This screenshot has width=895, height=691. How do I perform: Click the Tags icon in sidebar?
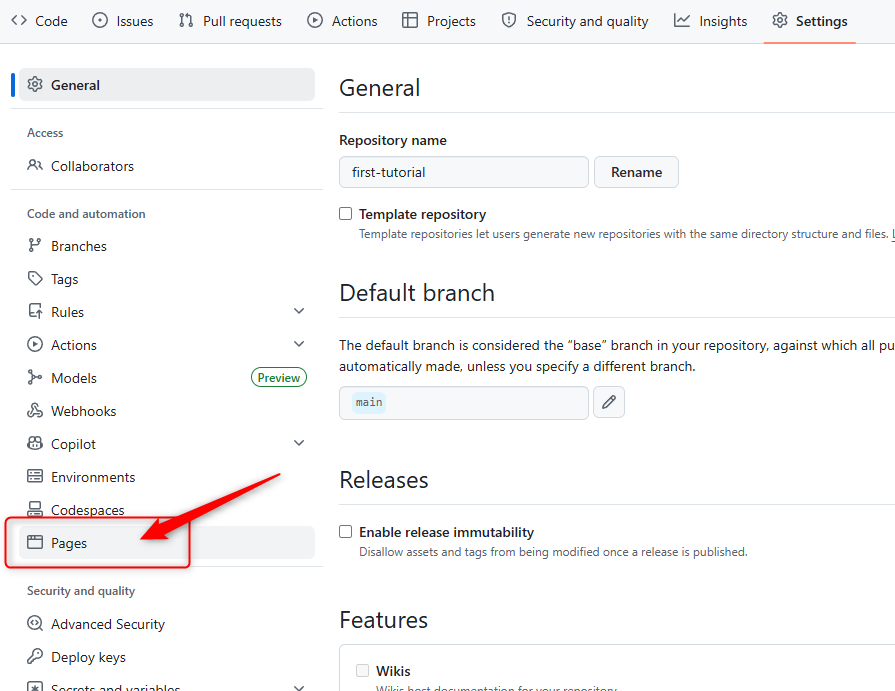click(x=35, y=279)
